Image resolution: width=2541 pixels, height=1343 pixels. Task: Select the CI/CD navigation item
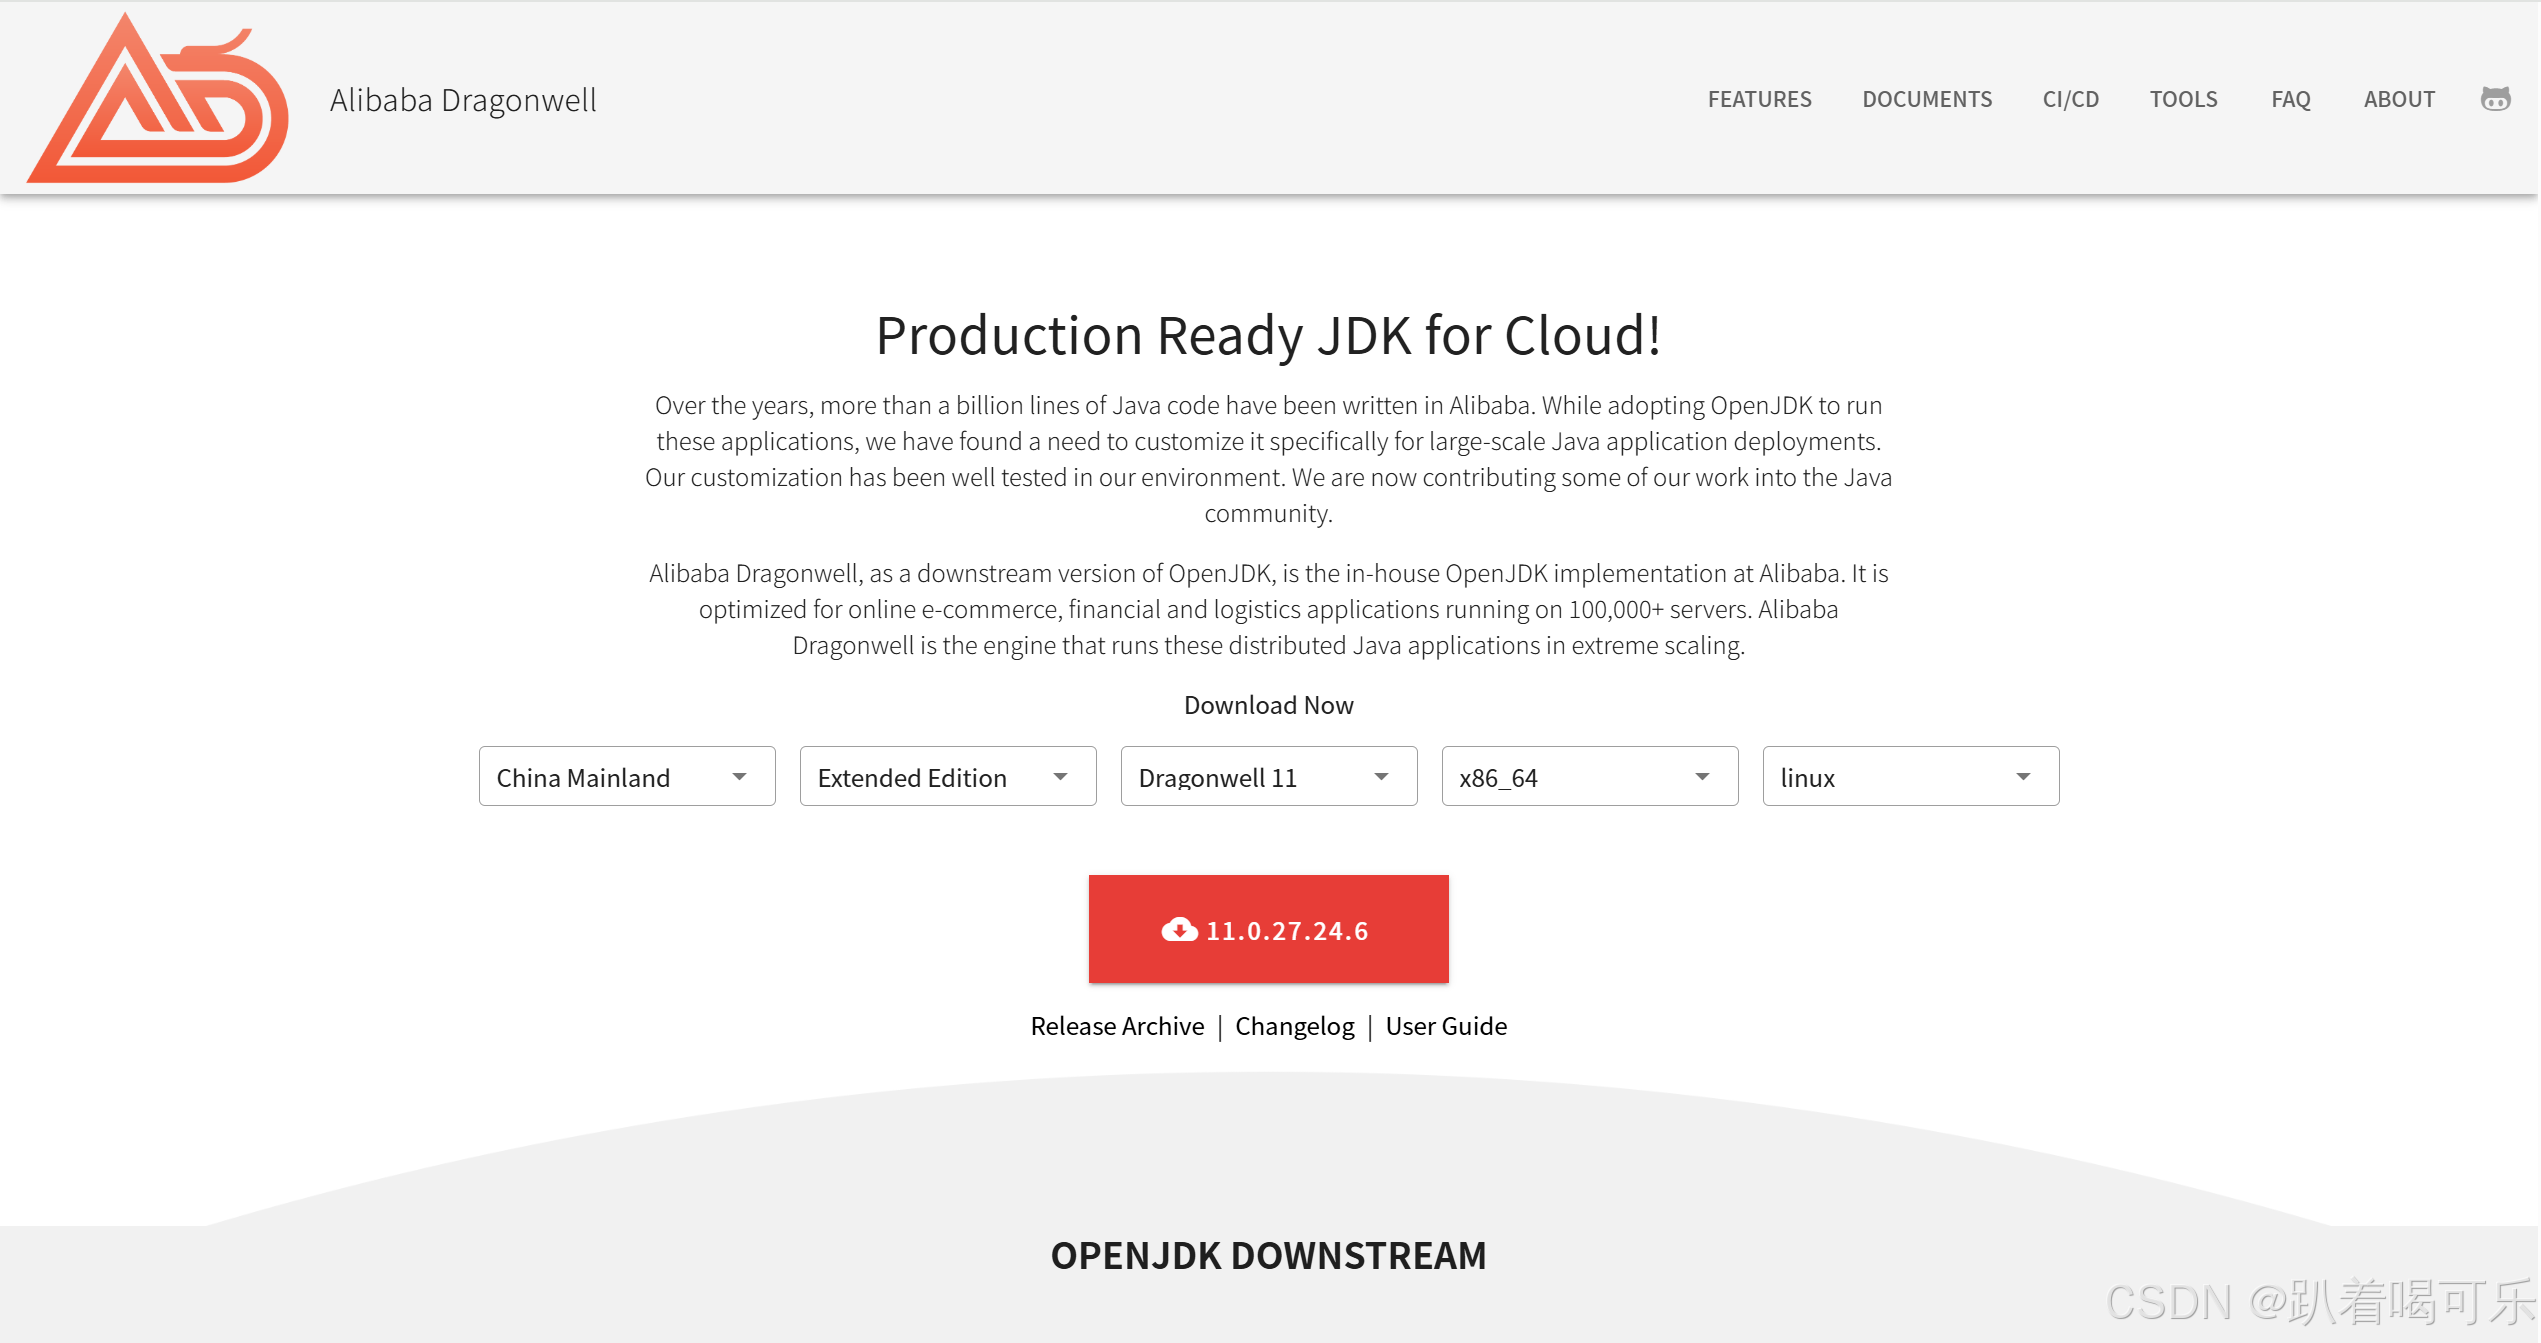click(x=2070, y=99)
